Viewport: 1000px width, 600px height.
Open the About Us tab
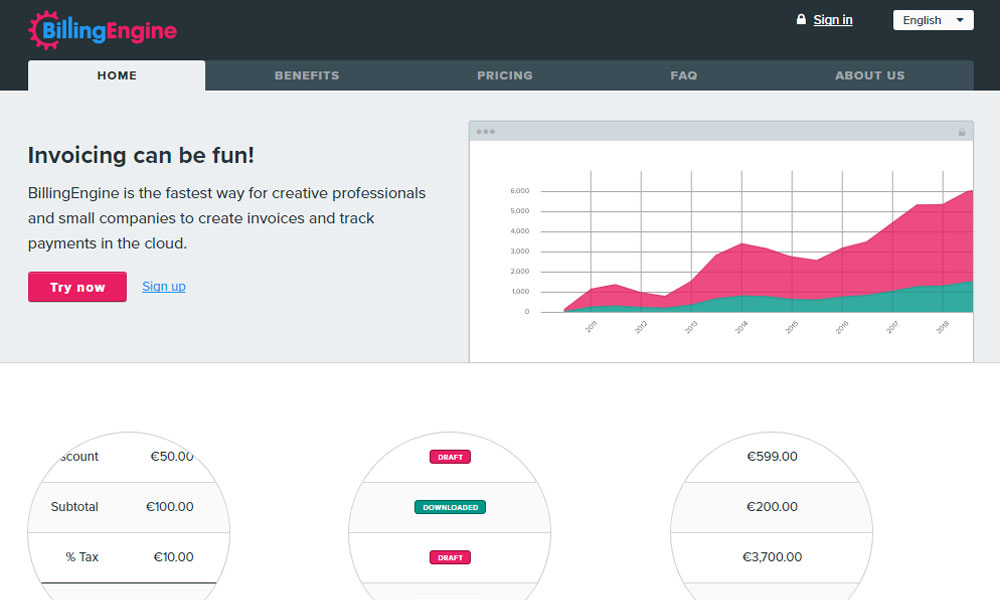(870, 76)
